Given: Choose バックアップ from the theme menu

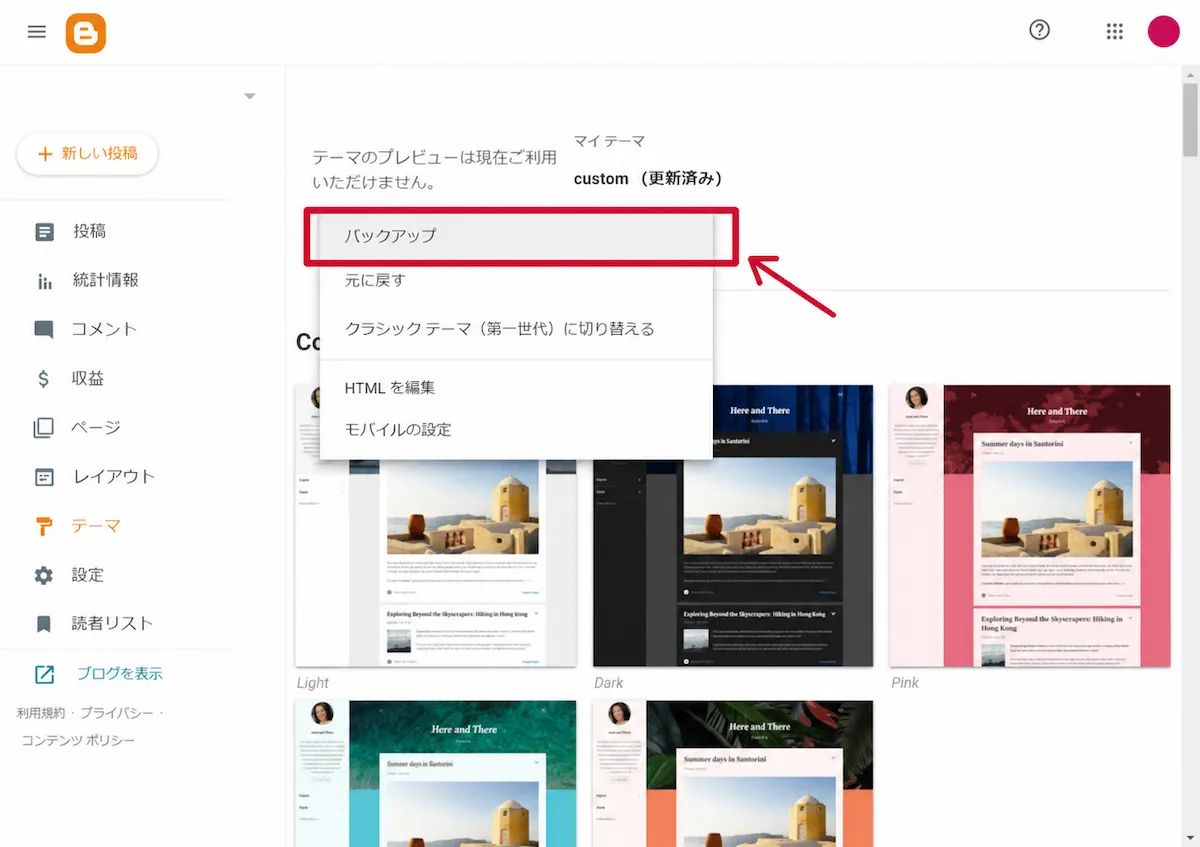Looking at the screenshot, I should point(516,237).
